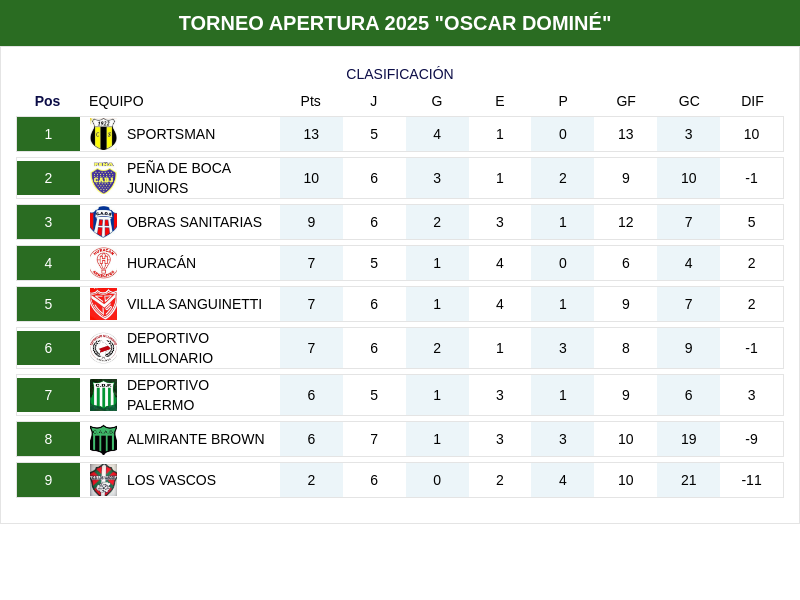
Task: Click the LOS VASCOS team name
Action: pyautogui.click(x=171, y=480)
